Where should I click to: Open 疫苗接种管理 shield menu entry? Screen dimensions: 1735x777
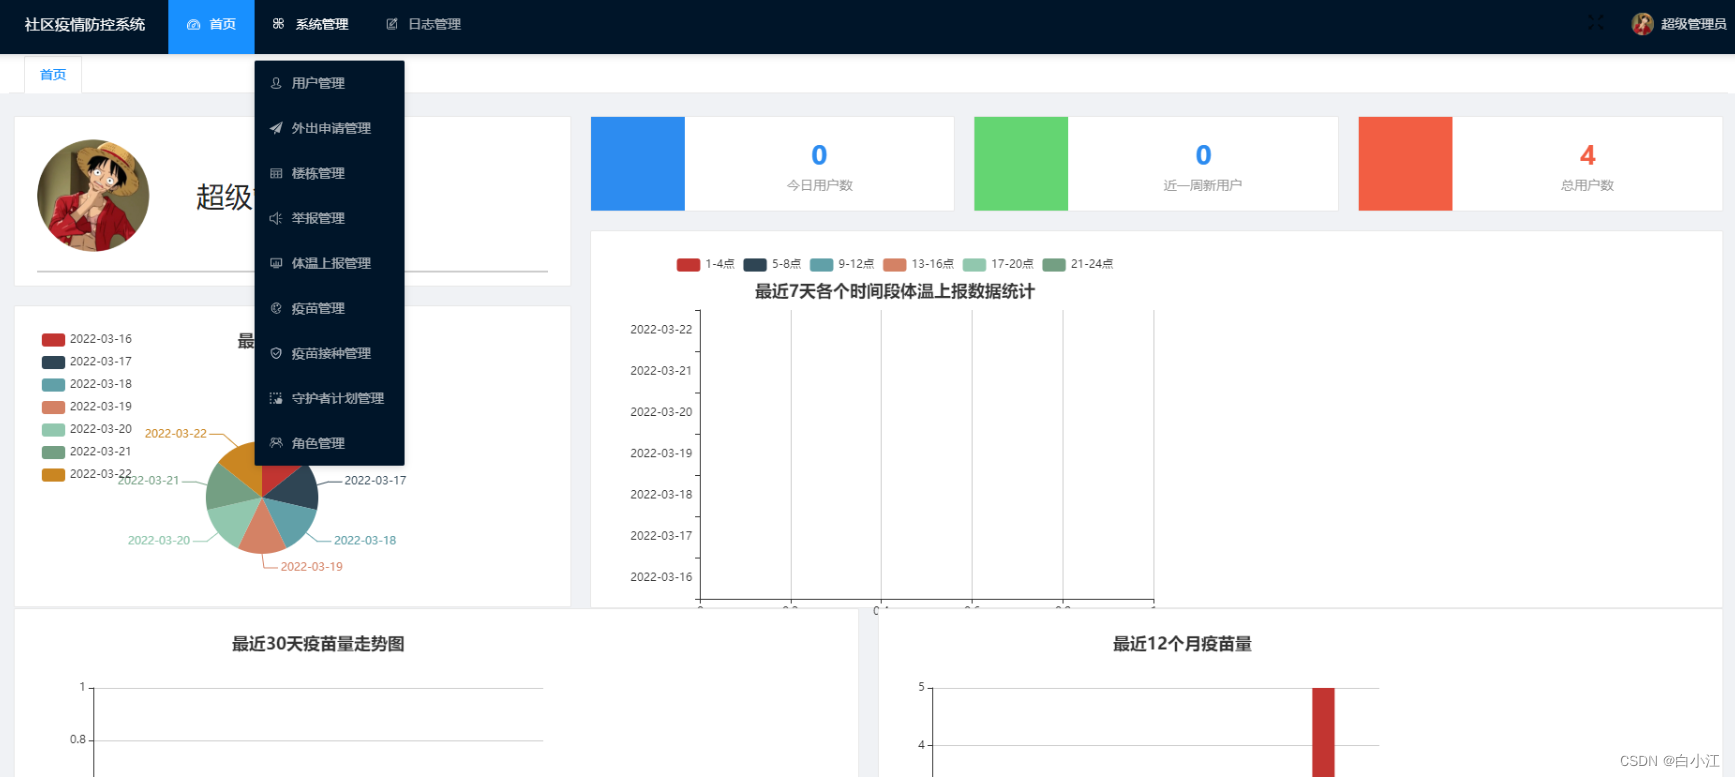(329, 353)
